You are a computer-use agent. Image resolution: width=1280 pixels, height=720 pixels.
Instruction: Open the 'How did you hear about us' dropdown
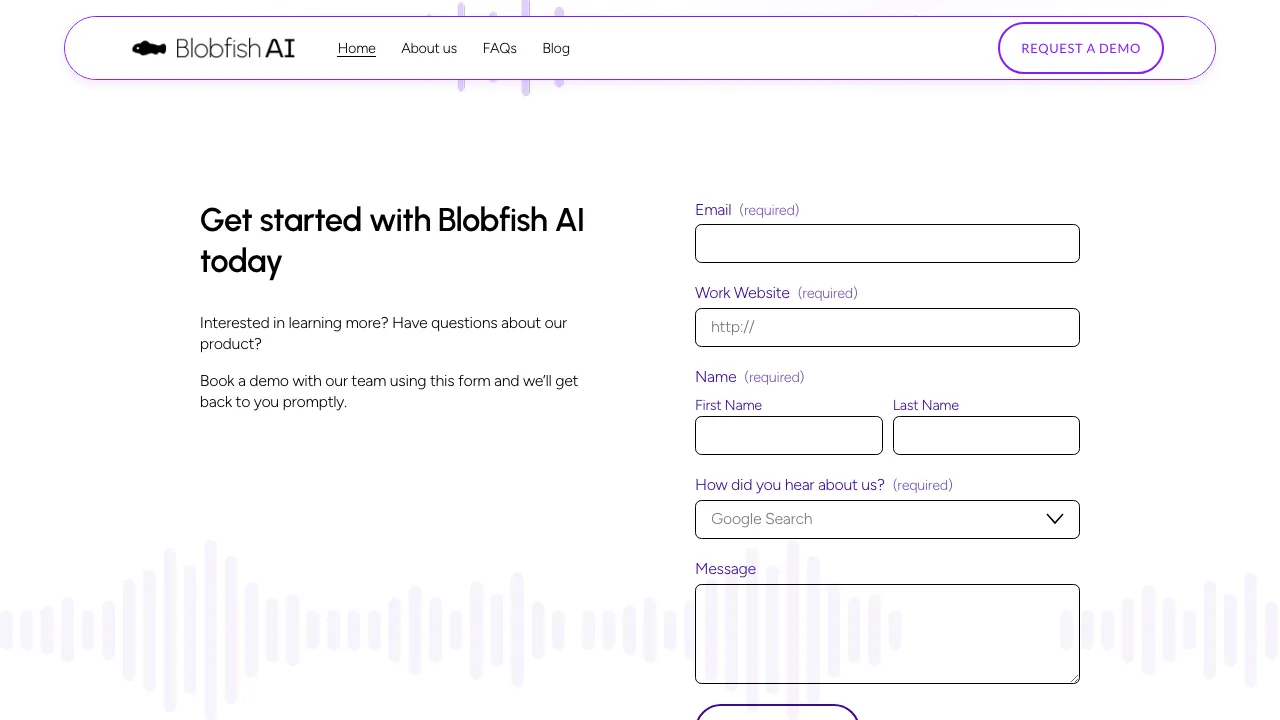887,519
